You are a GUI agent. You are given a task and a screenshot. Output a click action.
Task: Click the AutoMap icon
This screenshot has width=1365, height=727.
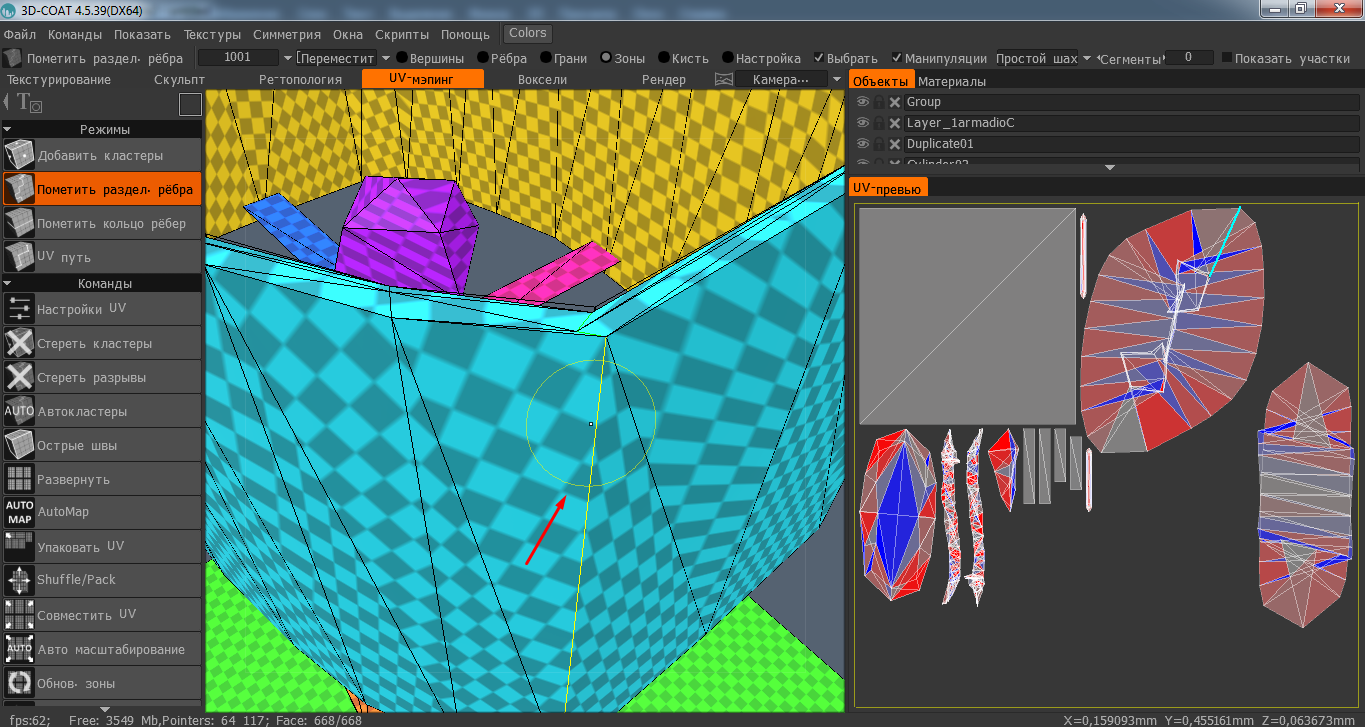click(19, 512)
